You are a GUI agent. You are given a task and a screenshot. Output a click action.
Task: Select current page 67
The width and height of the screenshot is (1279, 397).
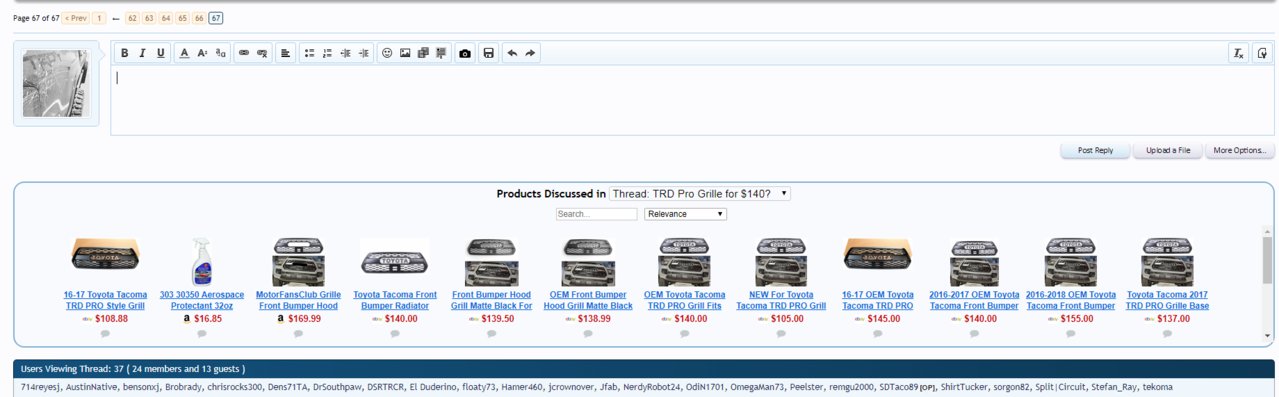(216, 18)
